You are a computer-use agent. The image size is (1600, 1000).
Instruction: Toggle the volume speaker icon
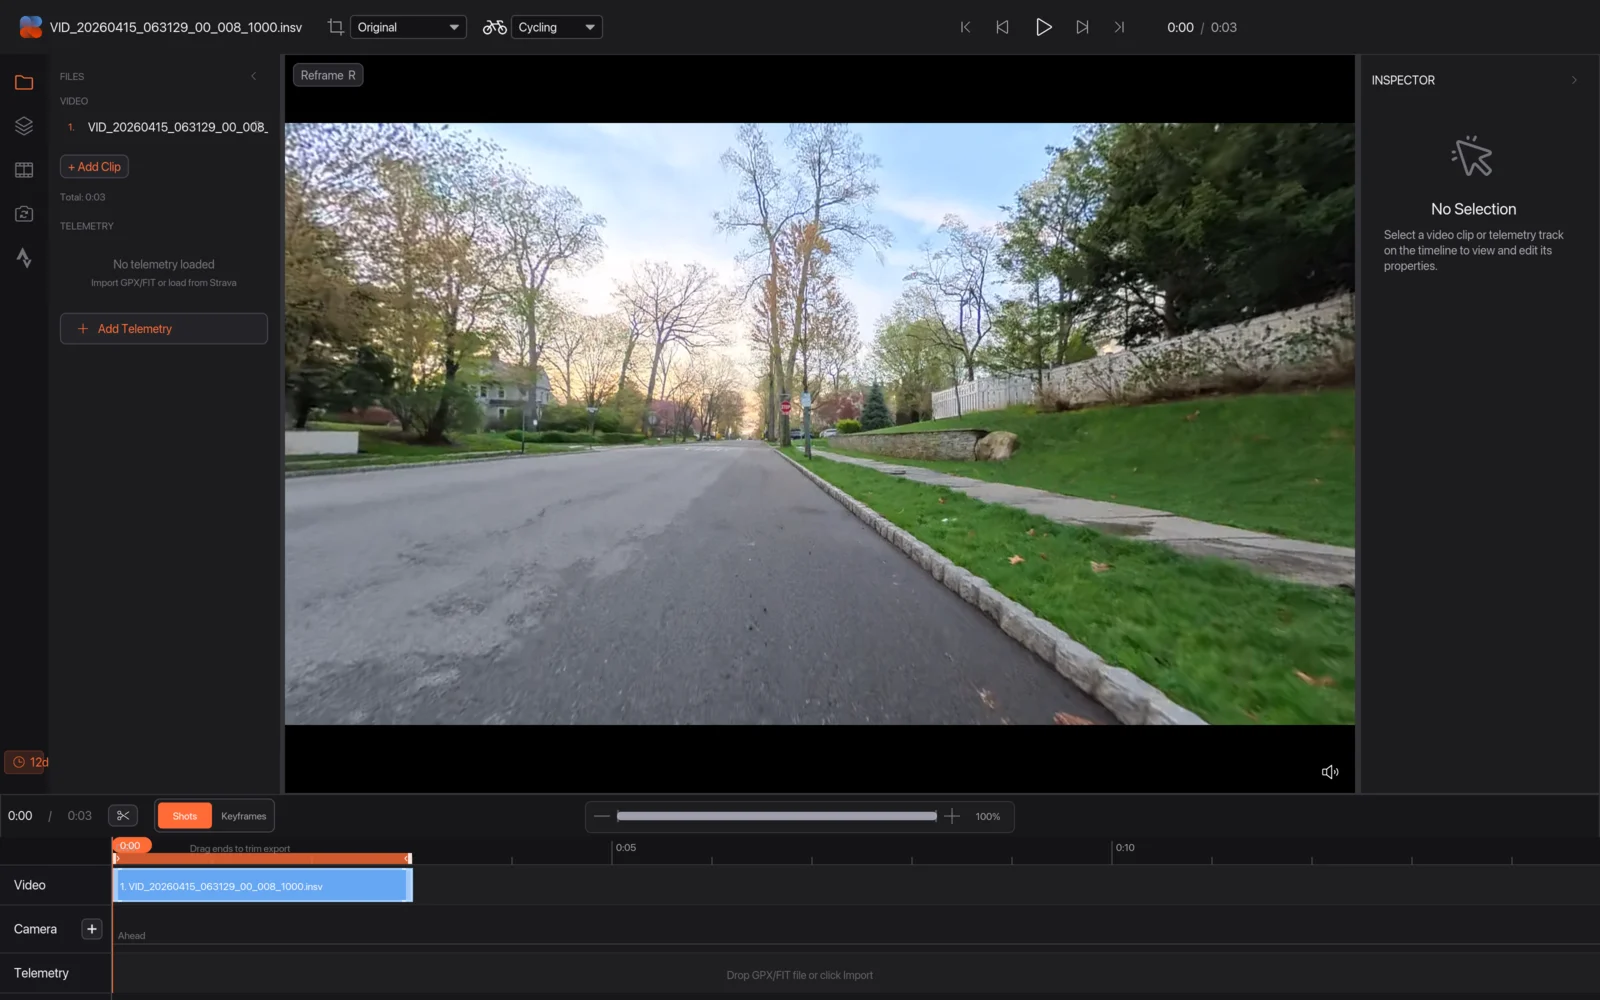coord(1330,772)
